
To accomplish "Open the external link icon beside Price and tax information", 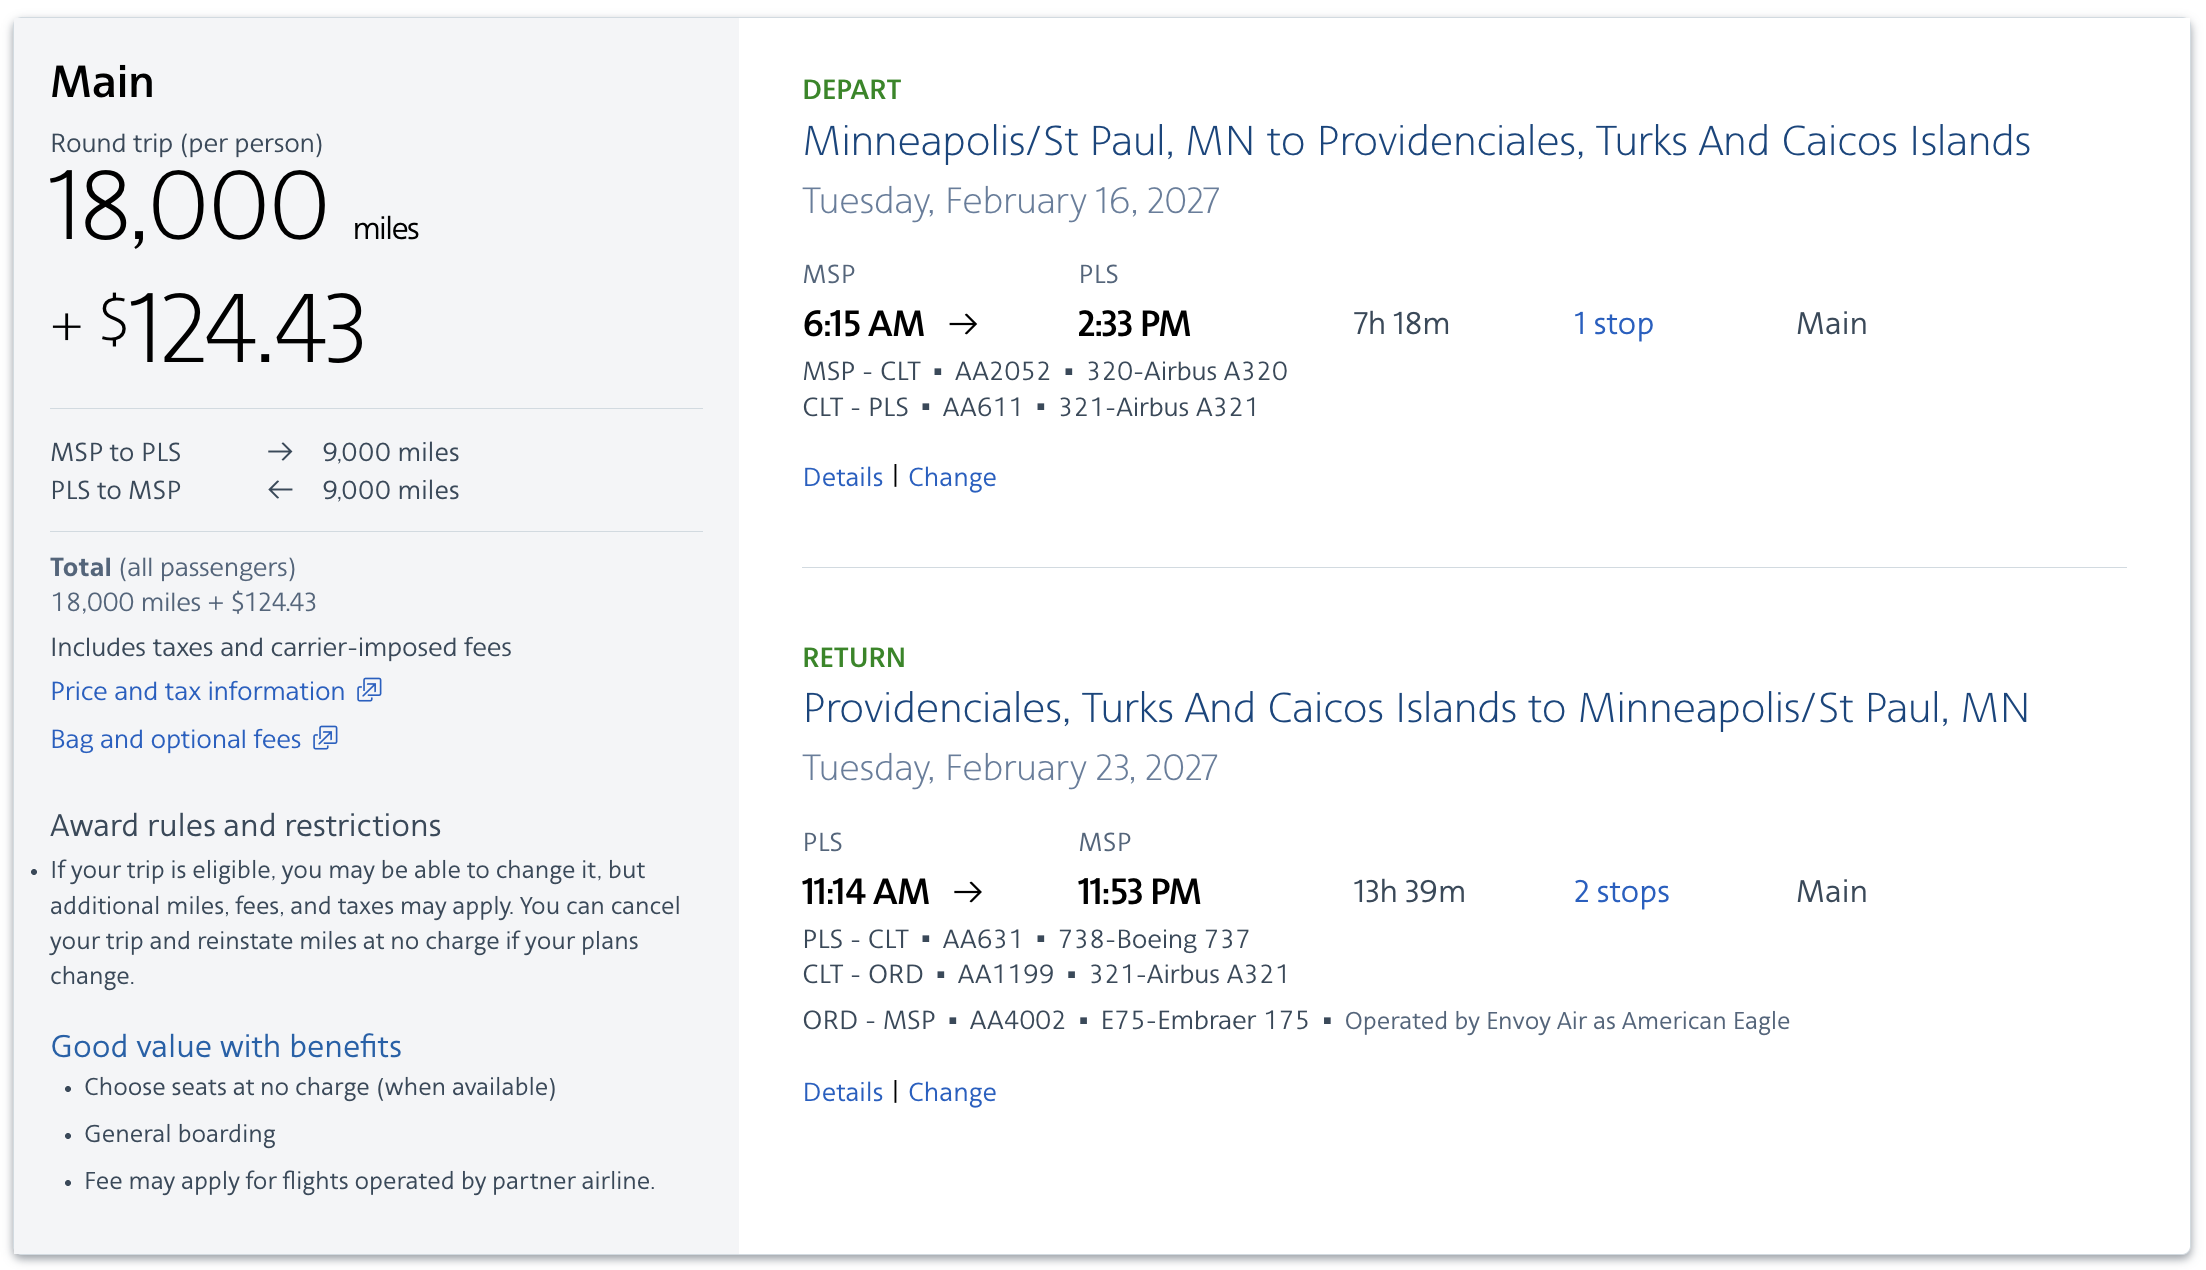I will click(369, 690).
